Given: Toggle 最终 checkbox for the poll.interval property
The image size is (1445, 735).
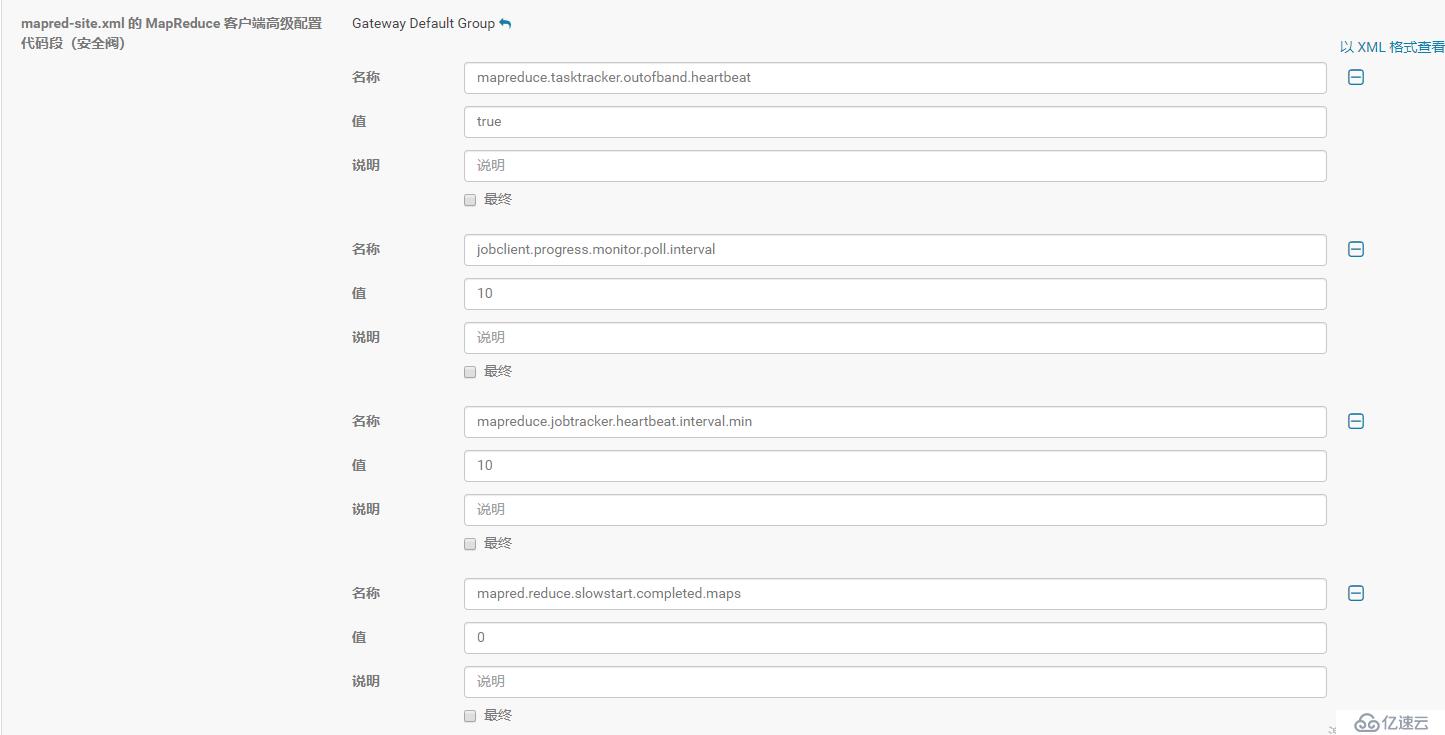Looking at the screenshot, I should pos(470,372).
